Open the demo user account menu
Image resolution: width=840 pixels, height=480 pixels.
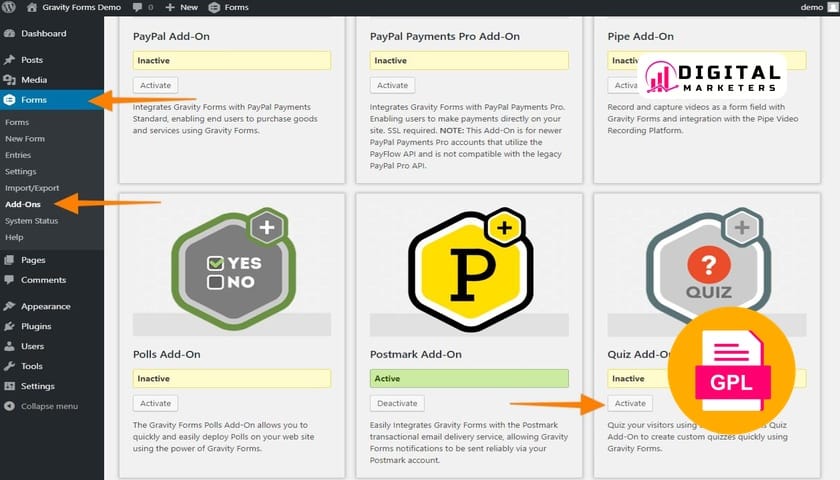click(815, 7)
